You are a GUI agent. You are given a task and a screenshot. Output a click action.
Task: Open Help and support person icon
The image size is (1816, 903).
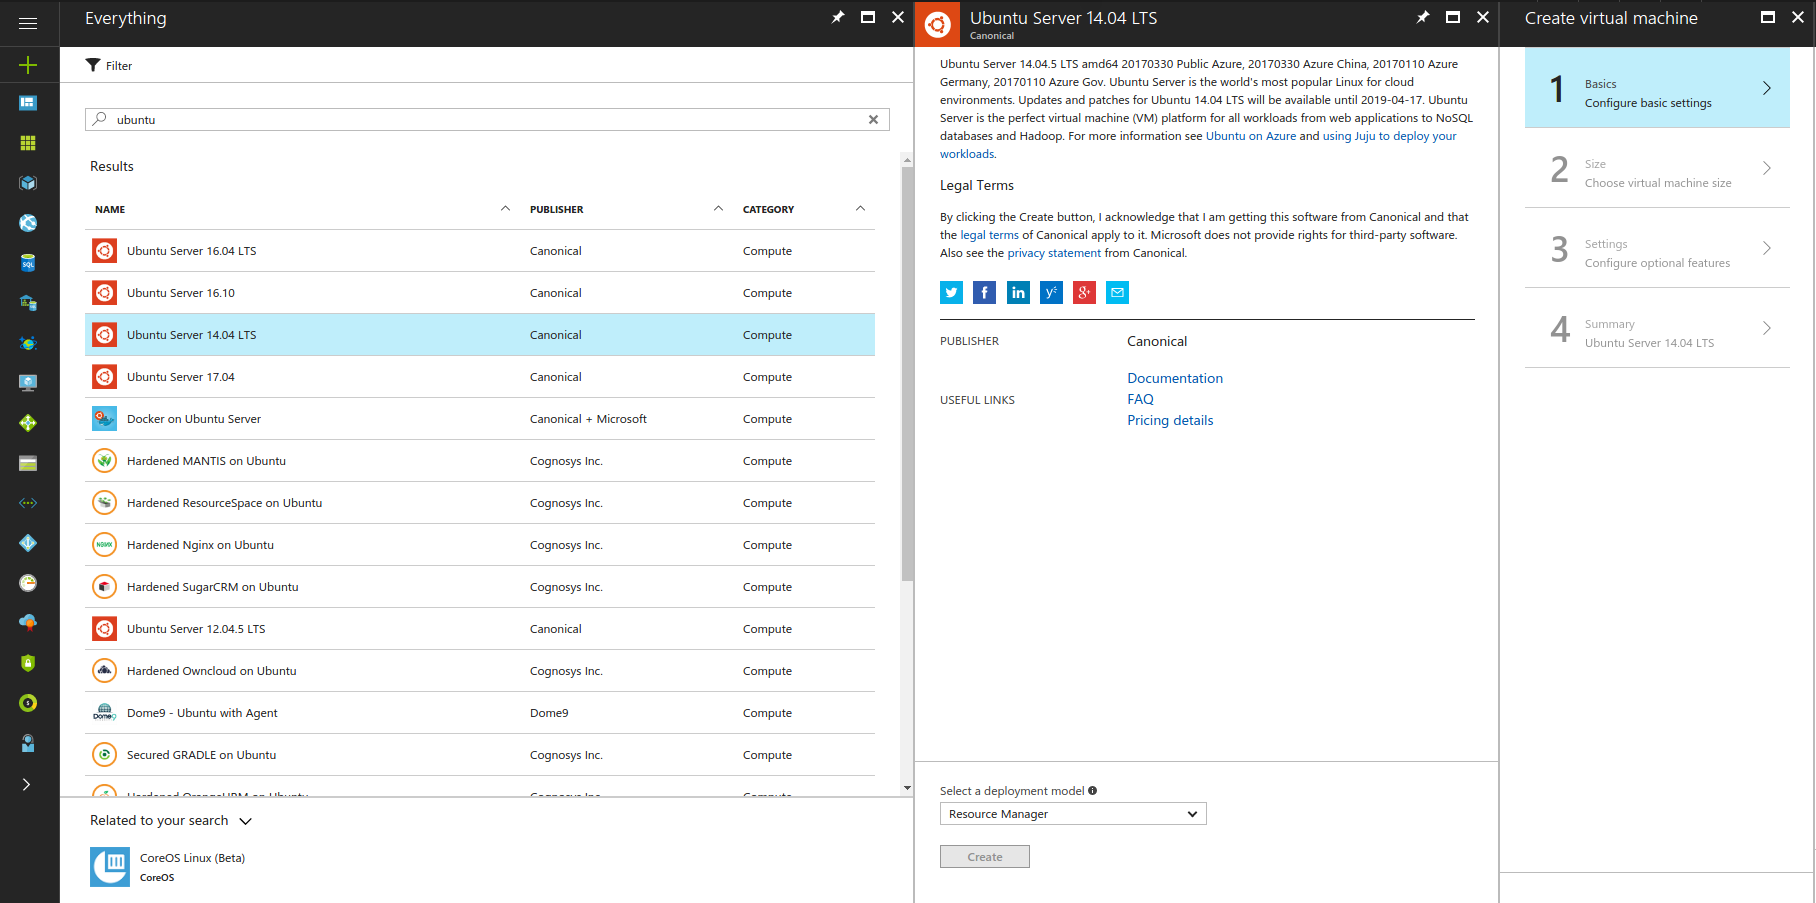[28, 743]
